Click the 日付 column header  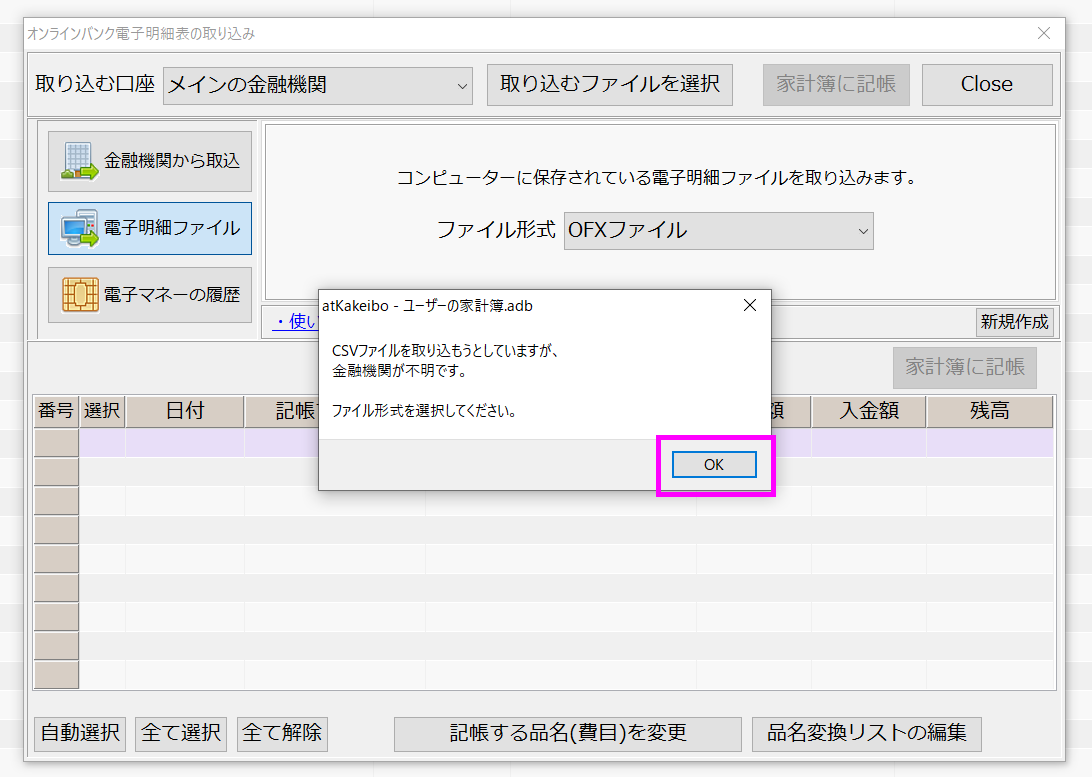pyautogui.click(x=185, y=412)
